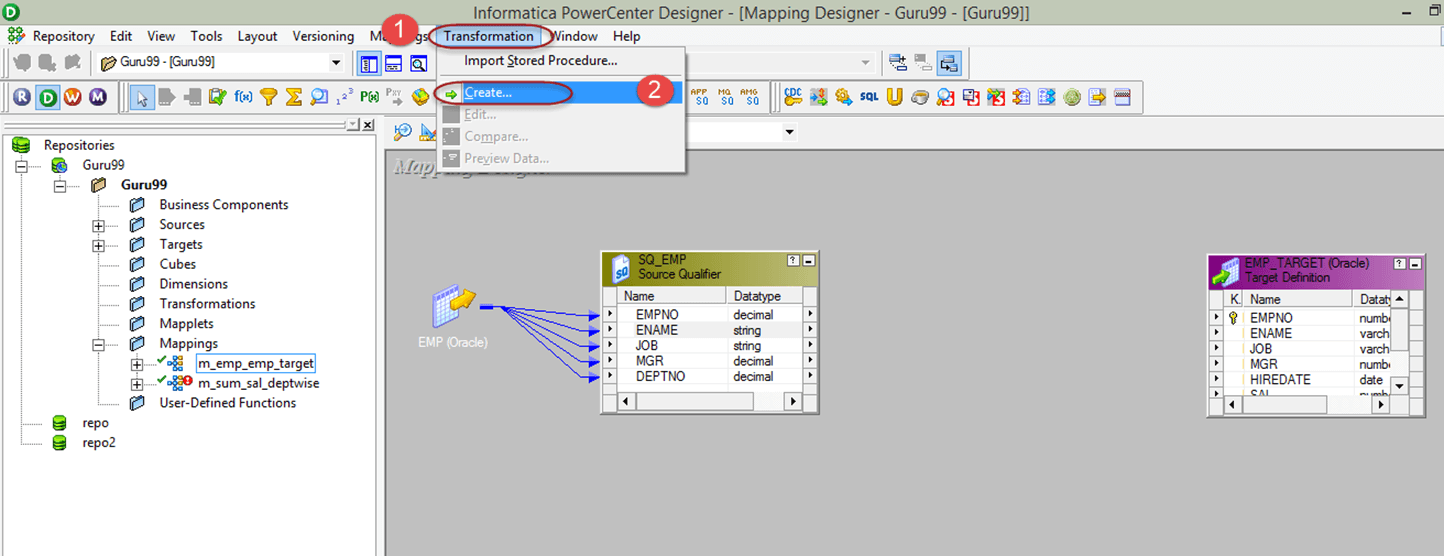Open the Workflow Manager W icon
Viewport: 1444px width, 556px height.
(x=73, y=97)
